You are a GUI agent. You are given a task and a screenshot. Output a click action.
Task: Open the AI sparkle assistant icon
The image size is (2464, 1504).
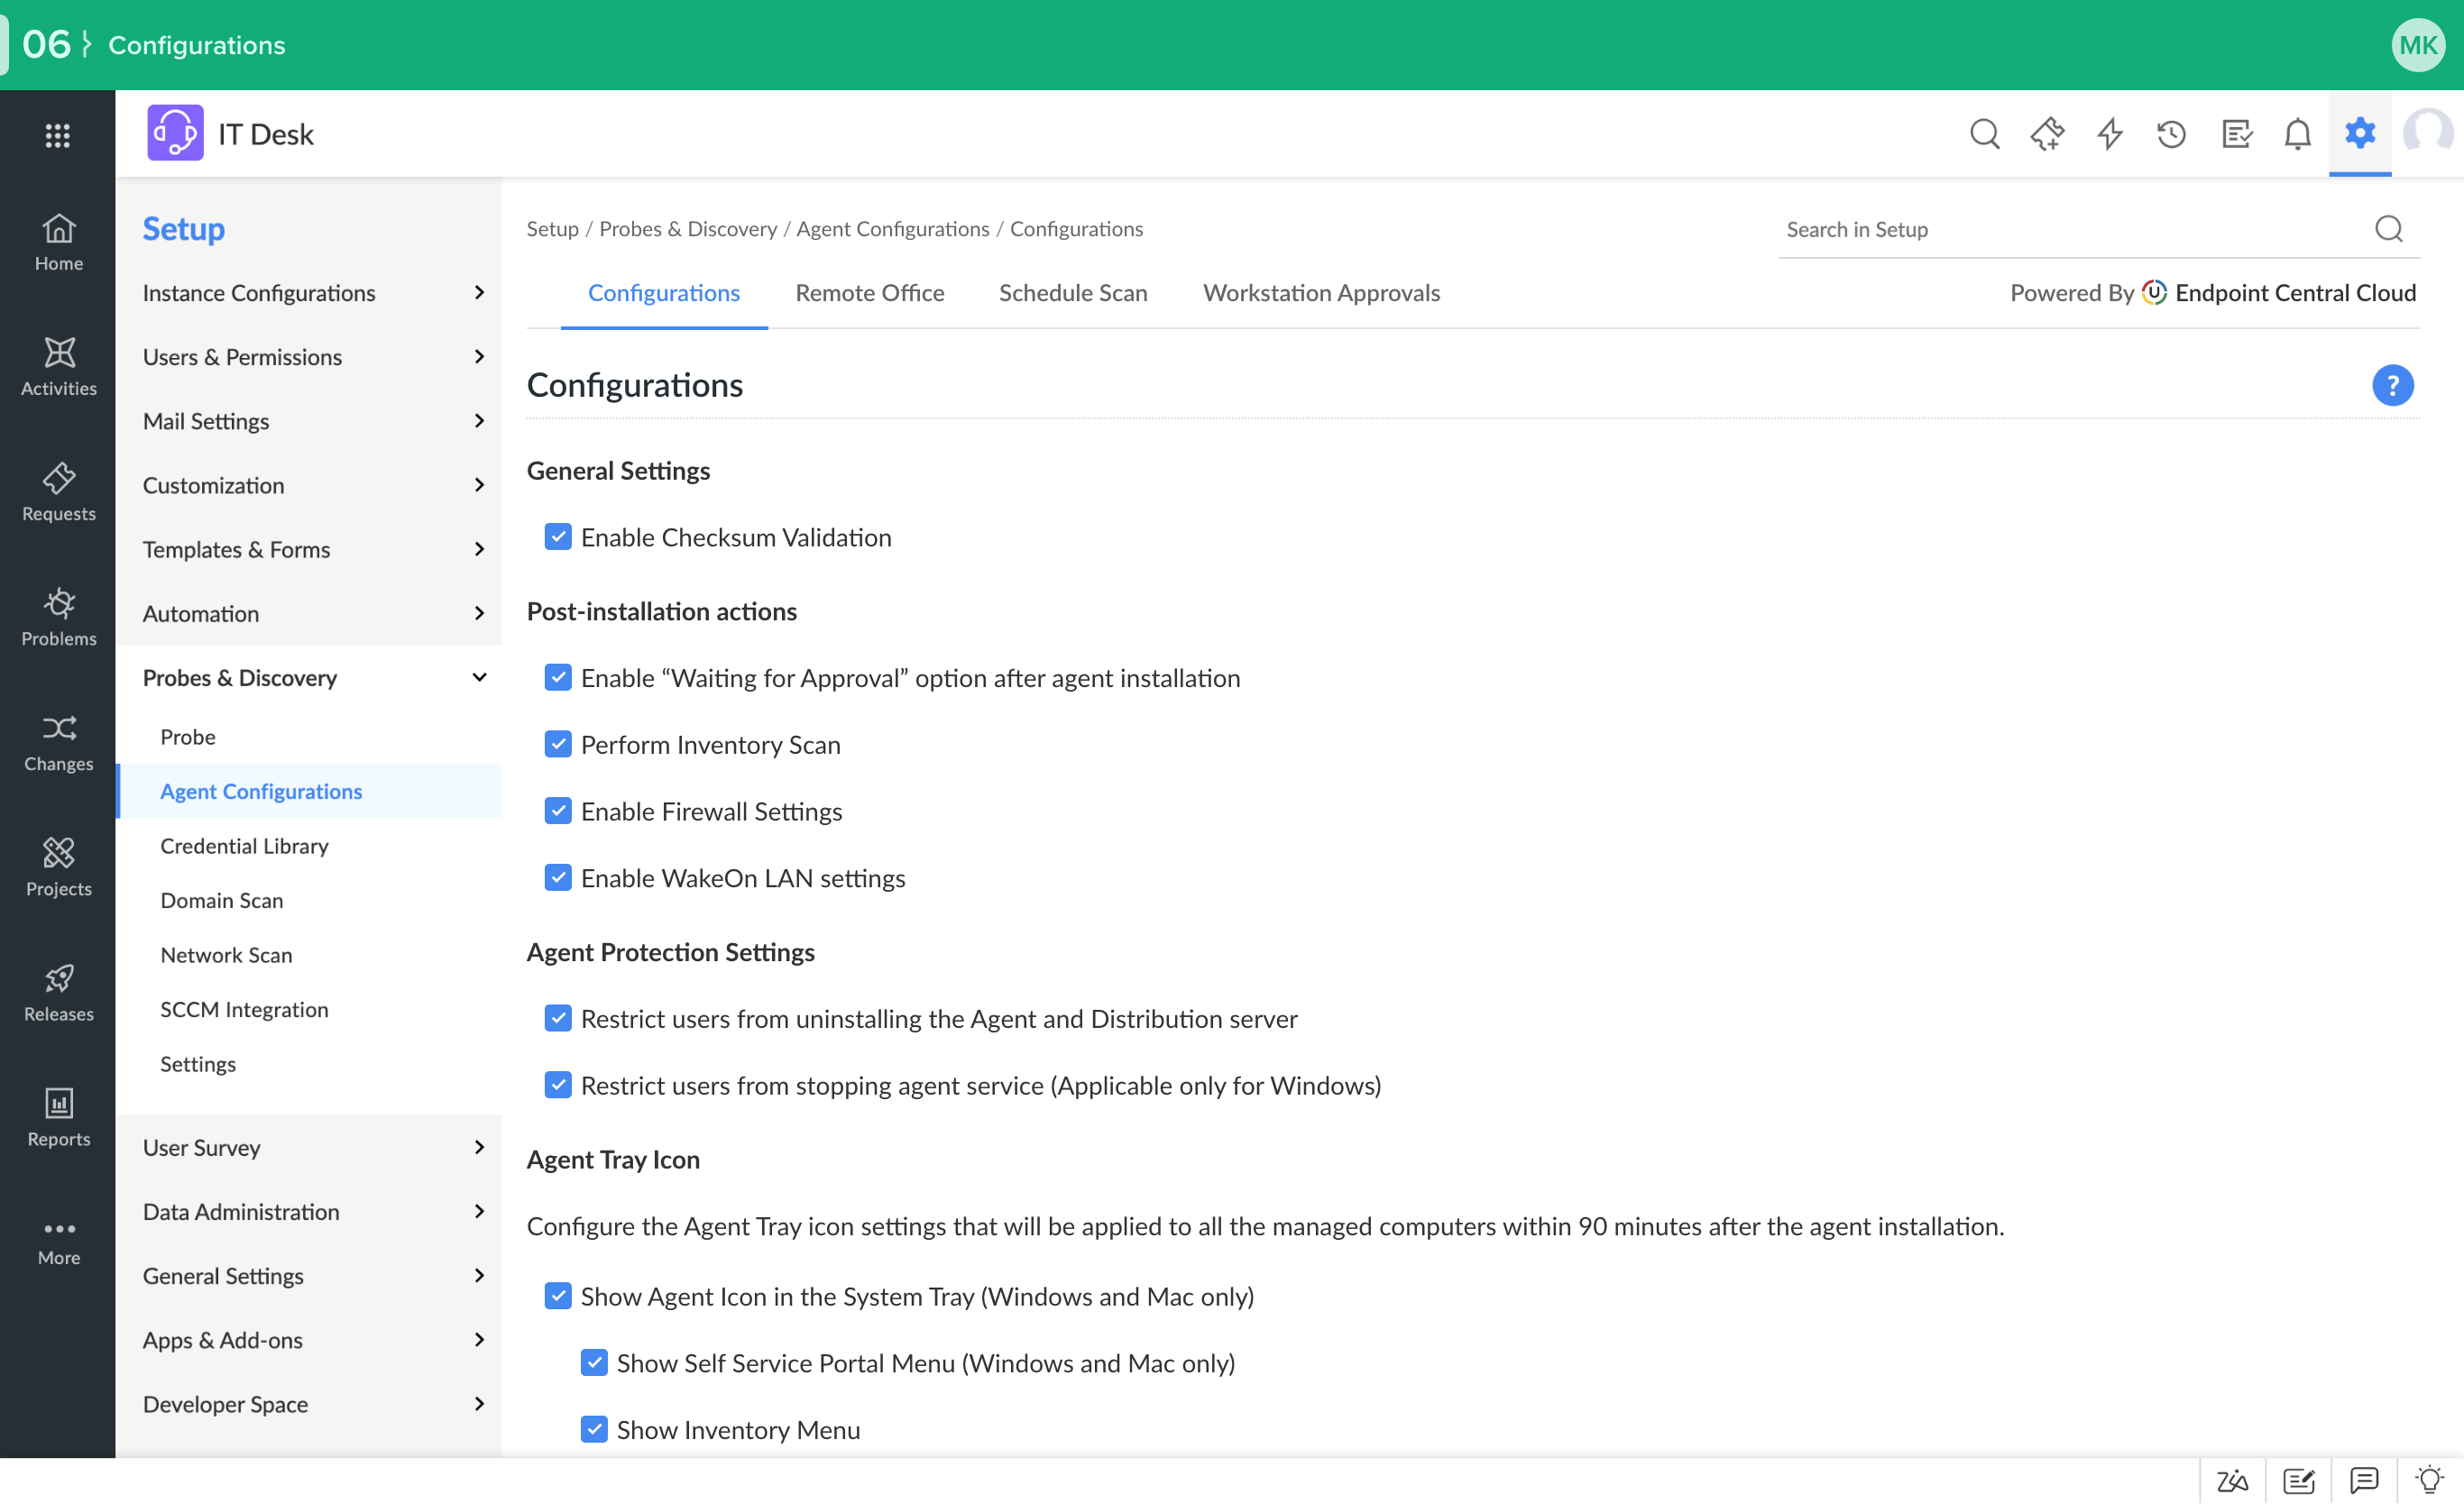2047,133
